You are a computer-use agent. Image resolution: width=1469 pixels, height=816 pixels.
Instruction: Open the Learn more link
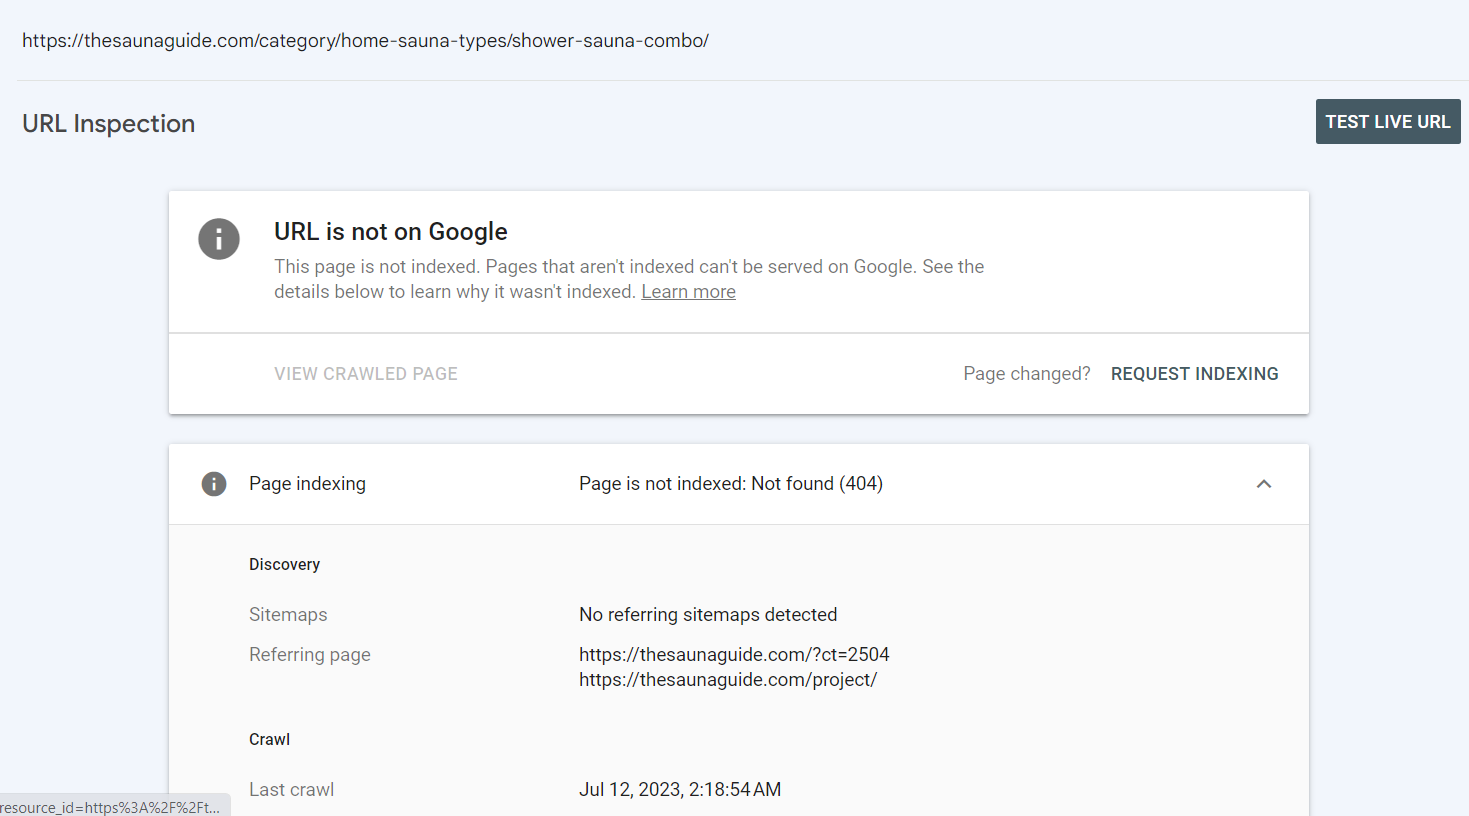coord(688,291)
